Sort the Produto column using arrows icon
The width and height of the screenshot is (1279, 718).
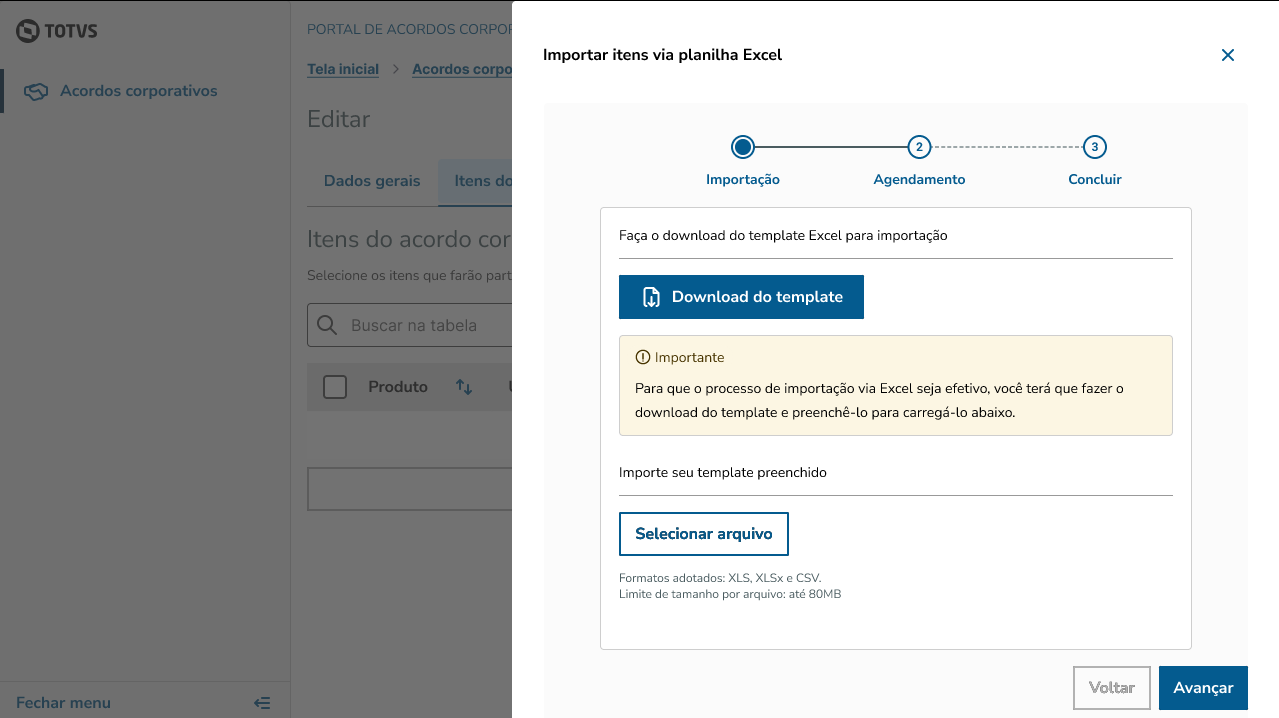tap(464, 387)
